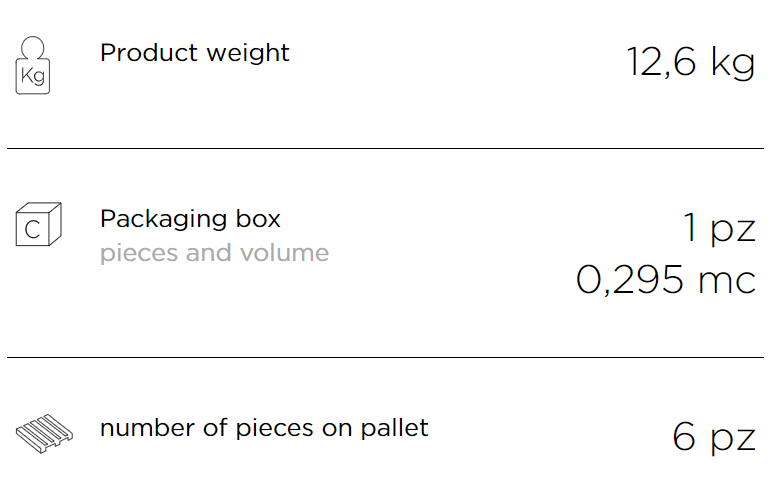772x500 pixels.
Task: Select the 6 pz pallet value
Action: coord(714,437)
